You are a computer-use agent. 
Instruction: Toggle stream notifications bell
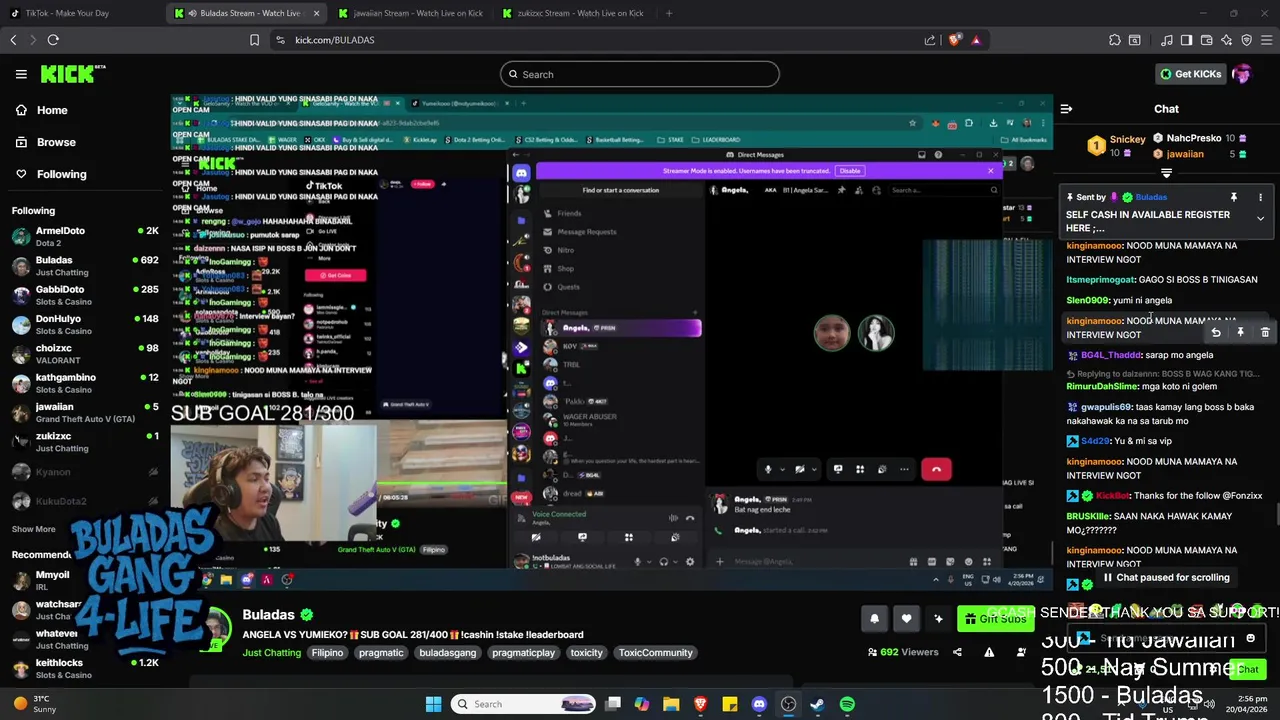(874, 619)
